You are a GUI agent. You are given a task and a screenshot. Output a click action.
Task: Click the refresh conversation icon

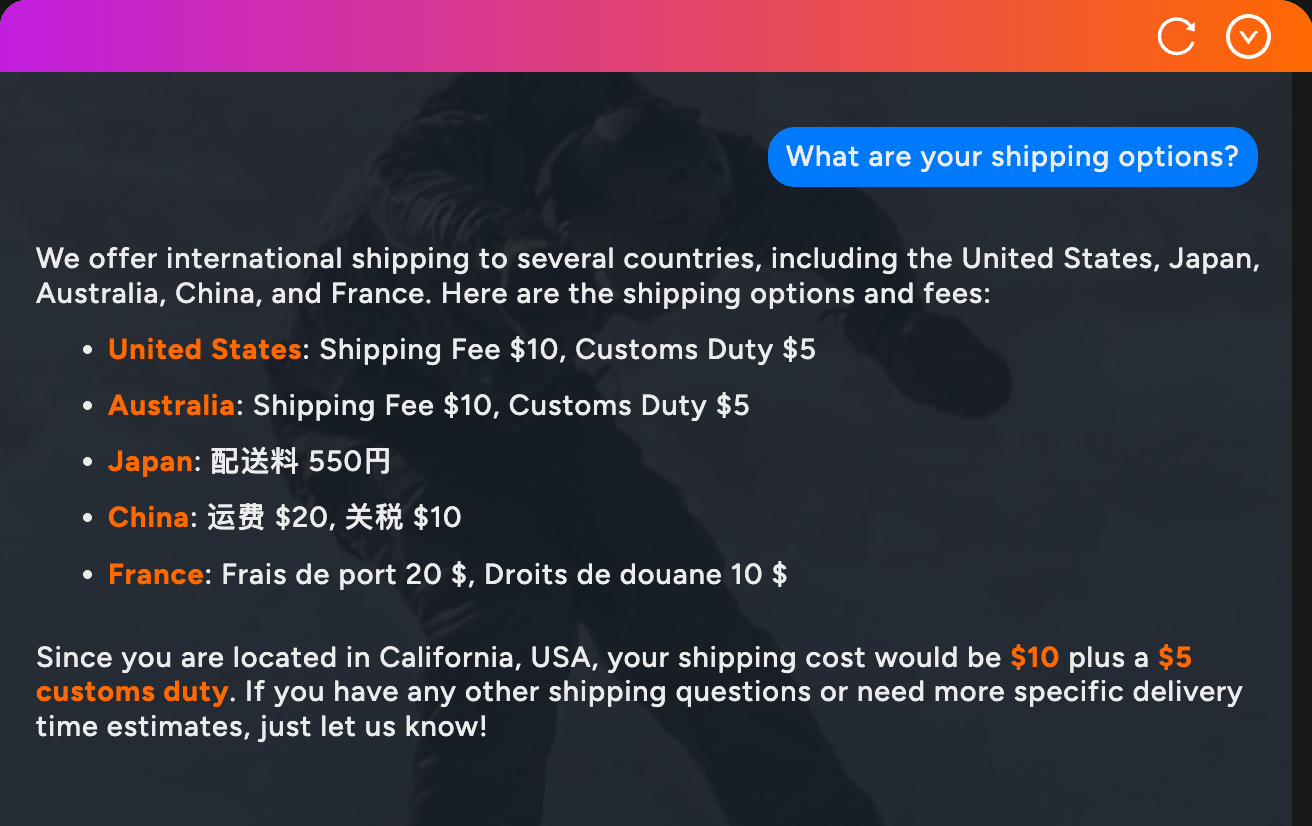click(1176, 37)
